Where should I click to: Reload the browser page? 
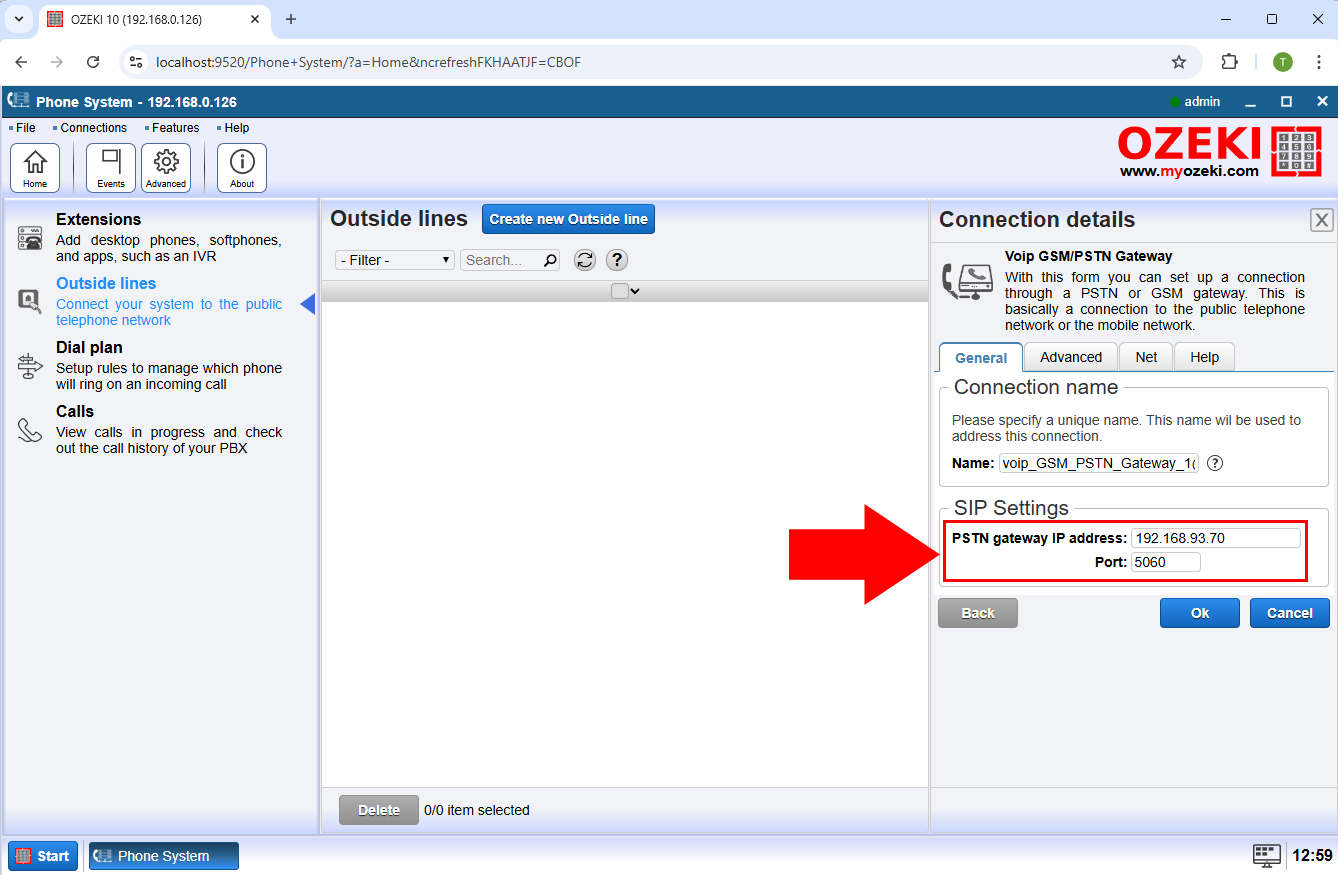click(x=93, y=62)
